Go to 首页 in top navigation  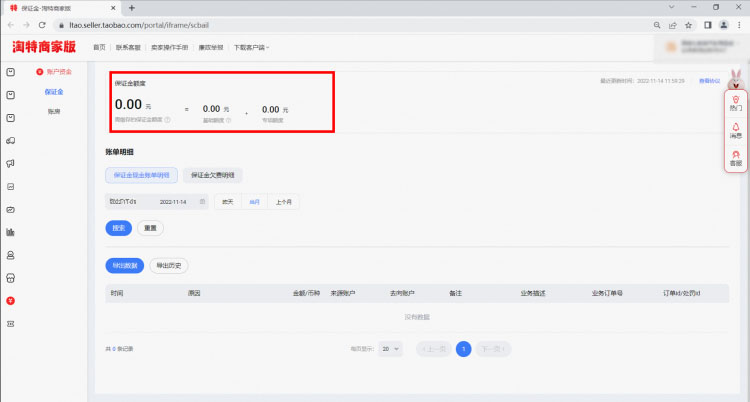pyautogui.click(x=99, y=47)
